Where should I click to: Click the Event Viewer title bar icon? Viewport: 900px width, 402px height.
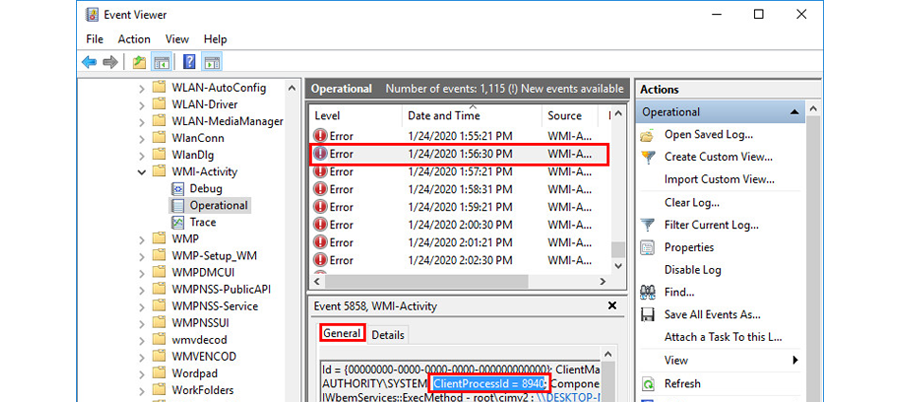coord(92,14)
